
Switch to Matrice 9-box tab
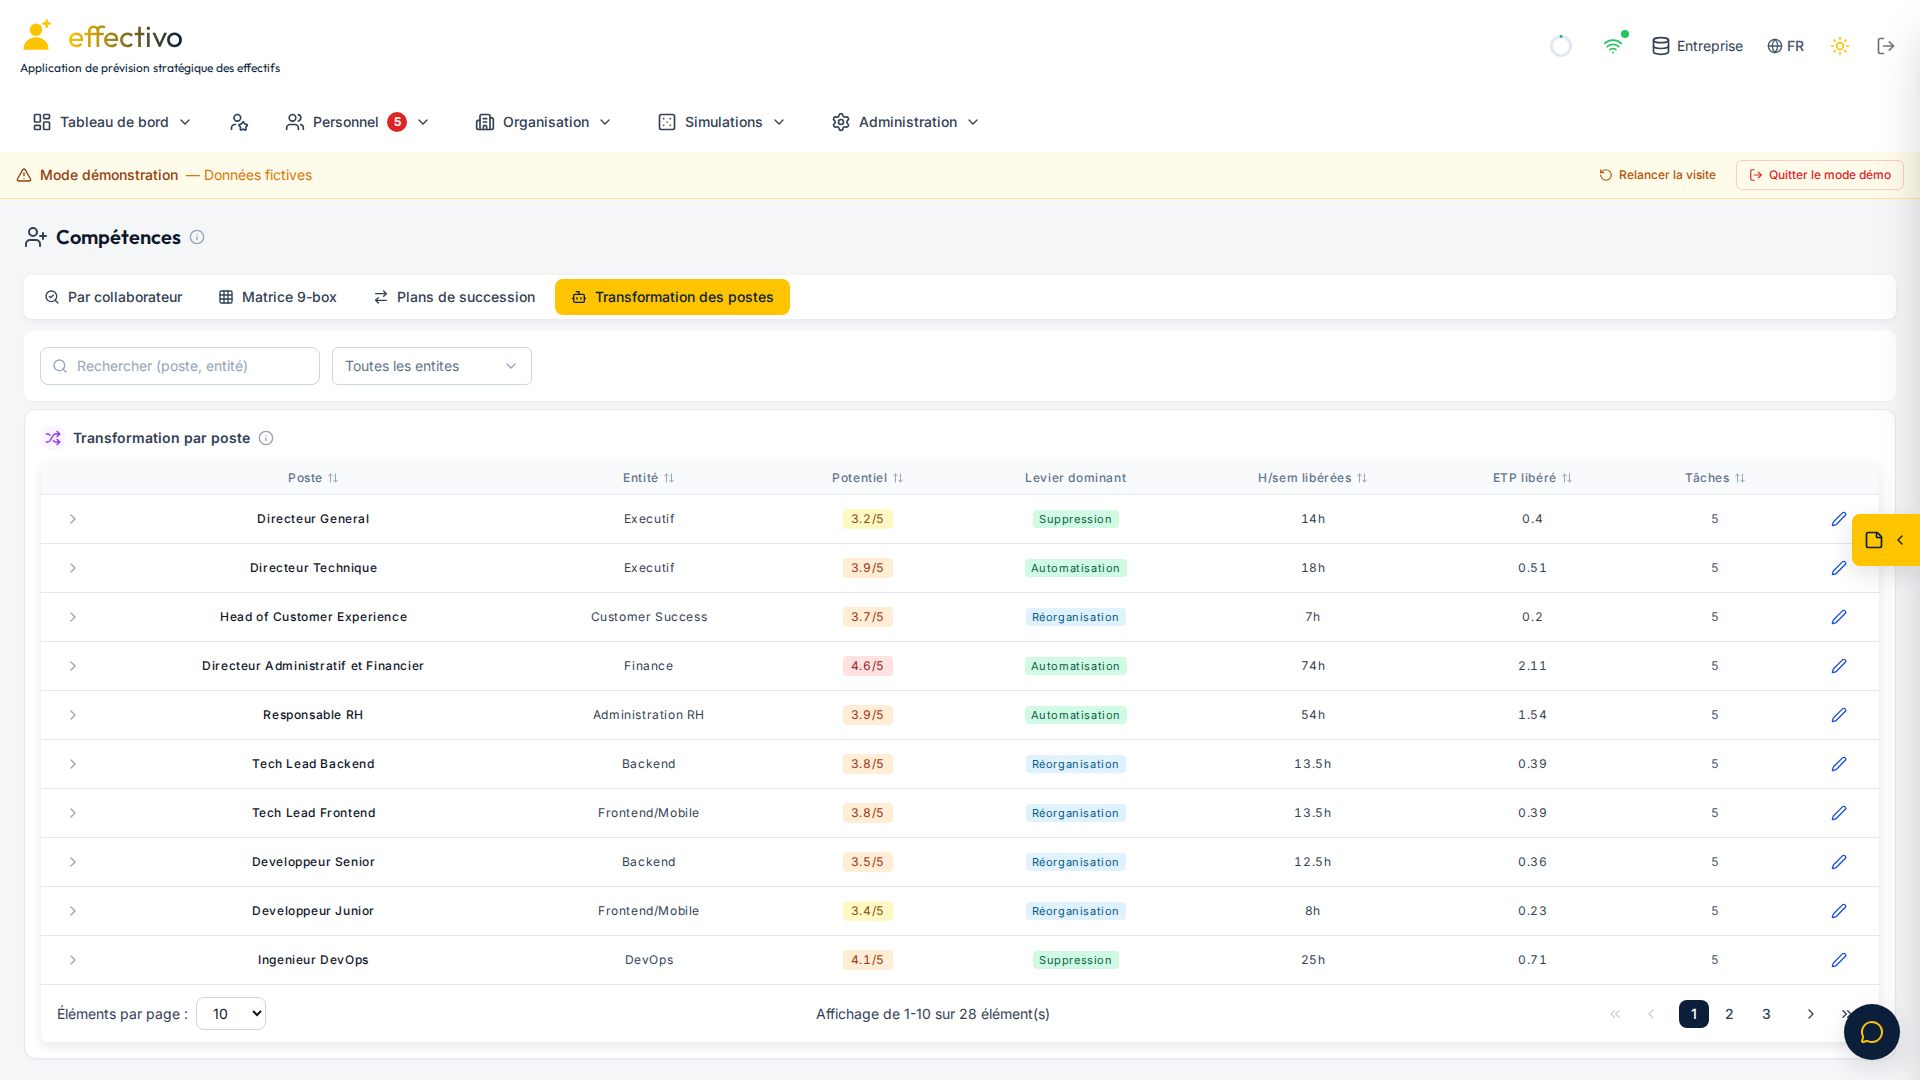pos(278,297)
